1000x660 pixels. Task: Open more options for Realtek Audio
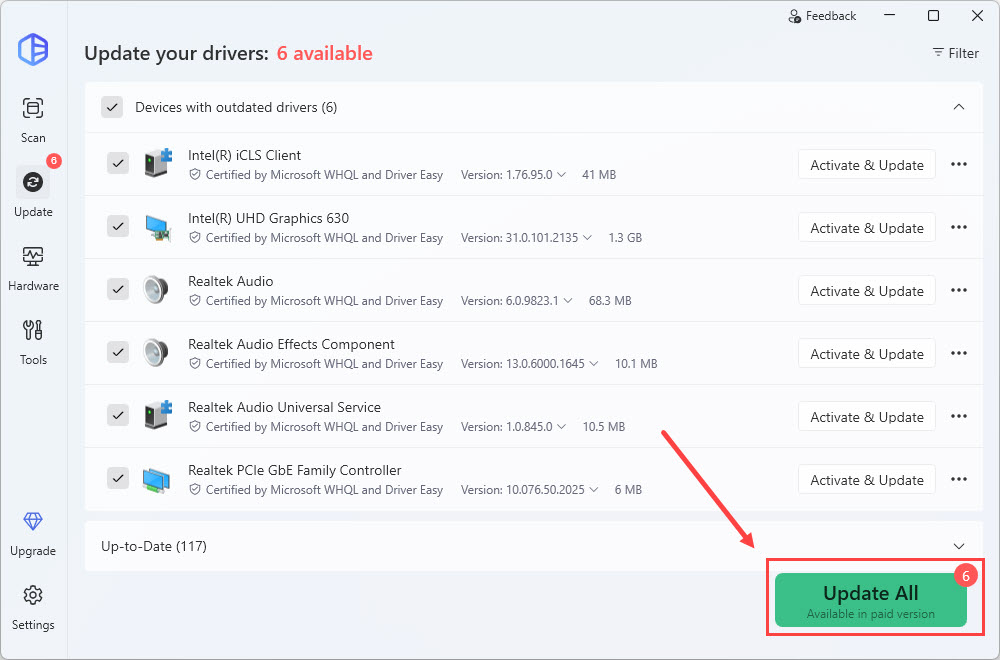coord(958,291)
